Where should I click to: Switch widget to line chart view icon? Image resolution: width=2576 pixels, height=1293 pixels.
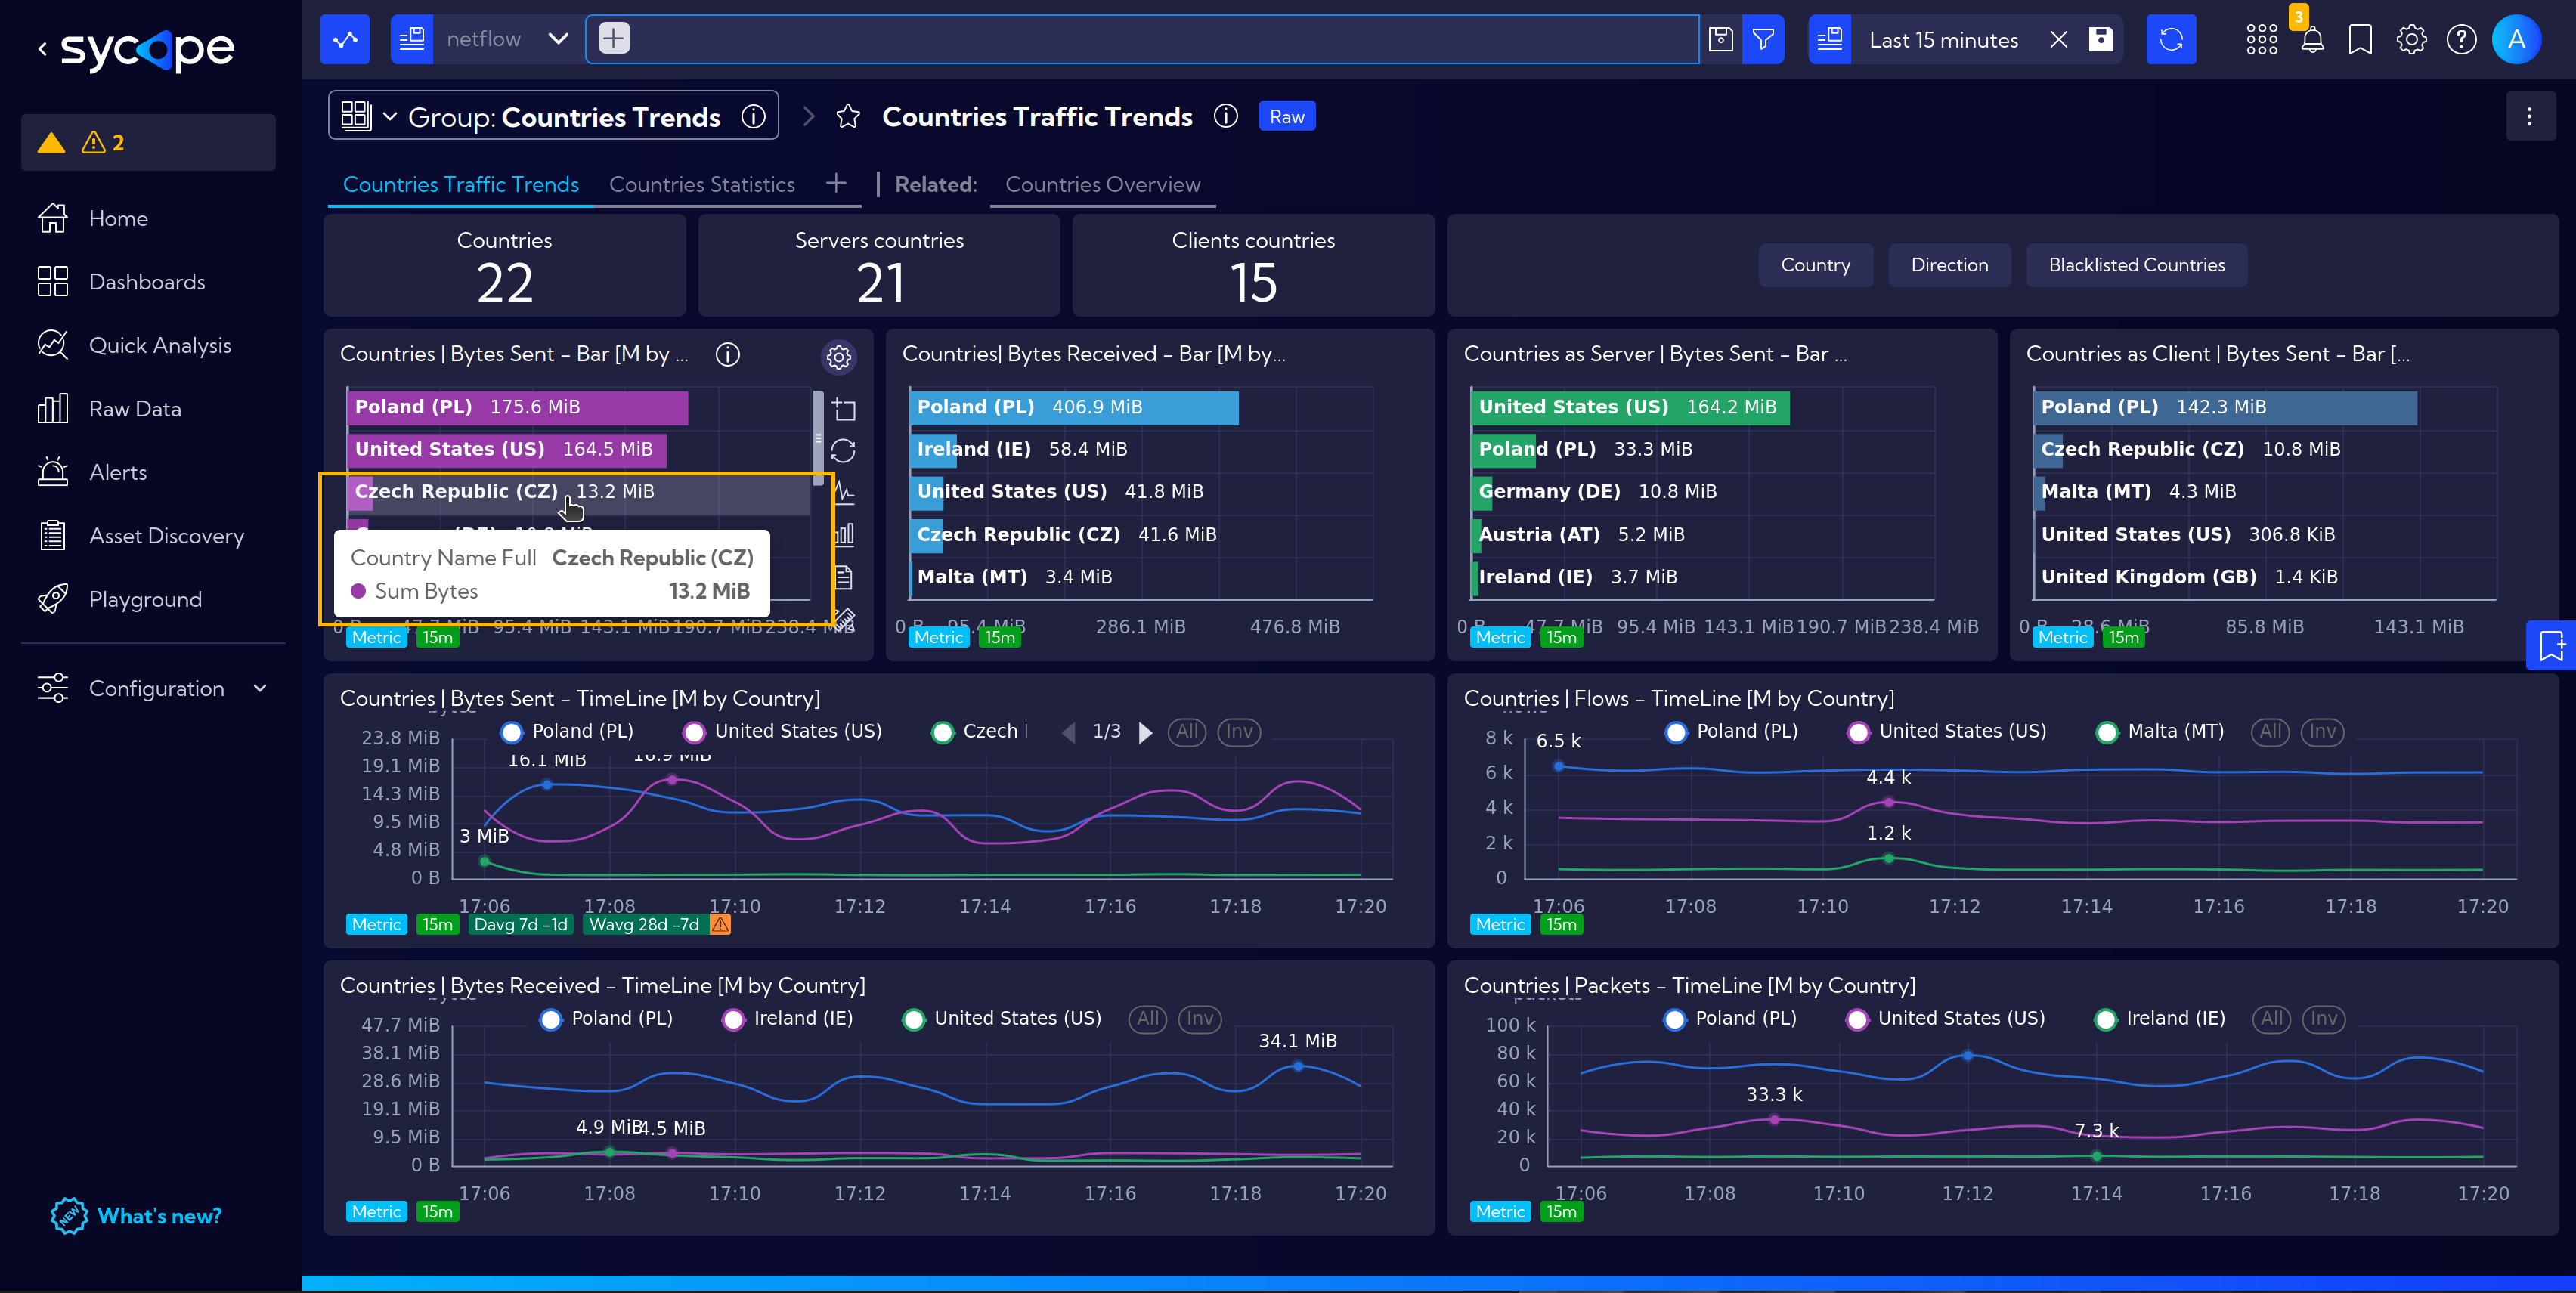pos(844,492)
